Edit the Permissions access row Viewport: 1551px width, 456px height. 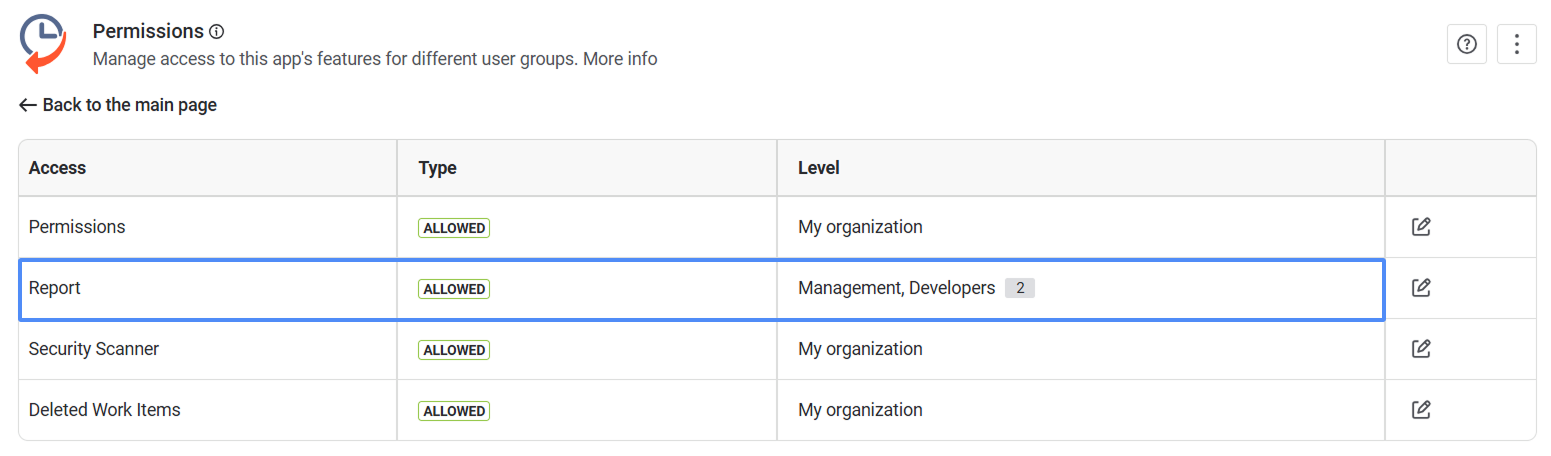(x=1420, y=227)
